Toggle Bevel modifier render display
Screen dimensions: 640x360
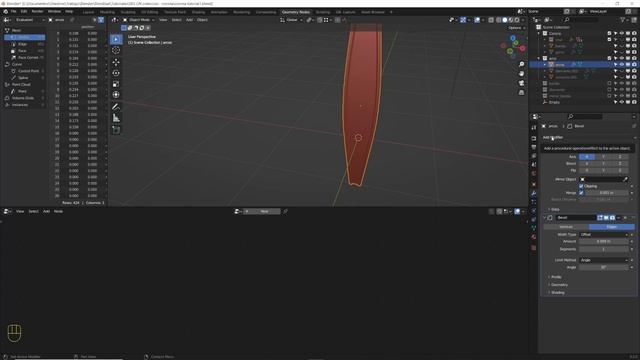(x=612, y=218)
